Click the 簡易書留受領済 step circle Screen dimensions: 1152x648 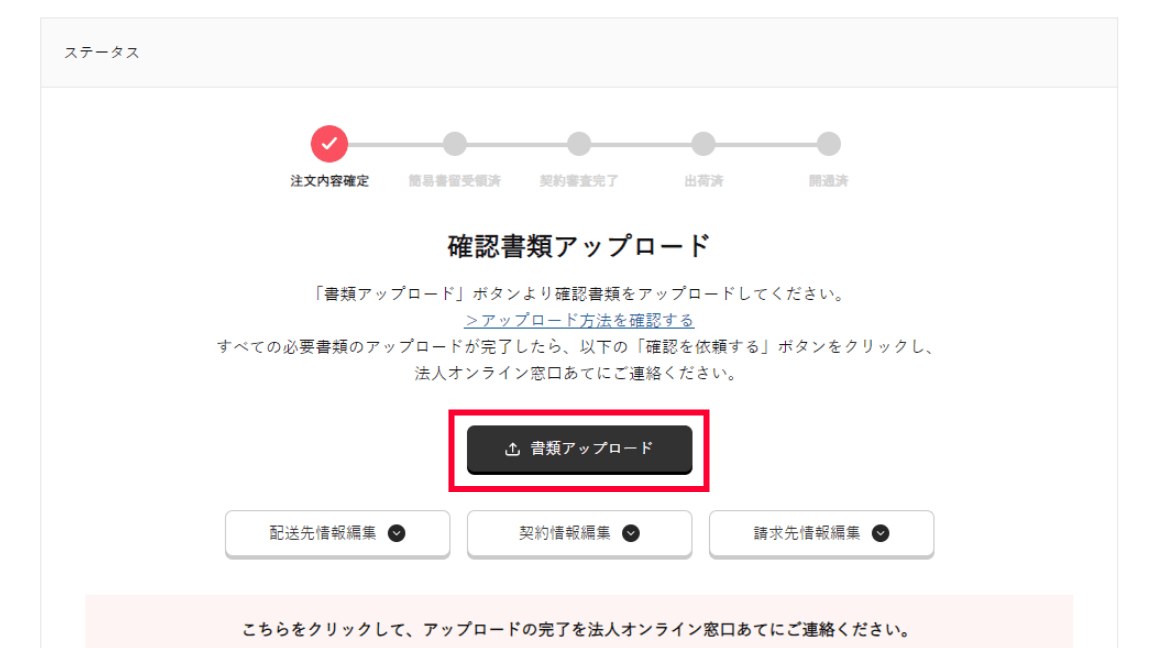click(454, 144)
